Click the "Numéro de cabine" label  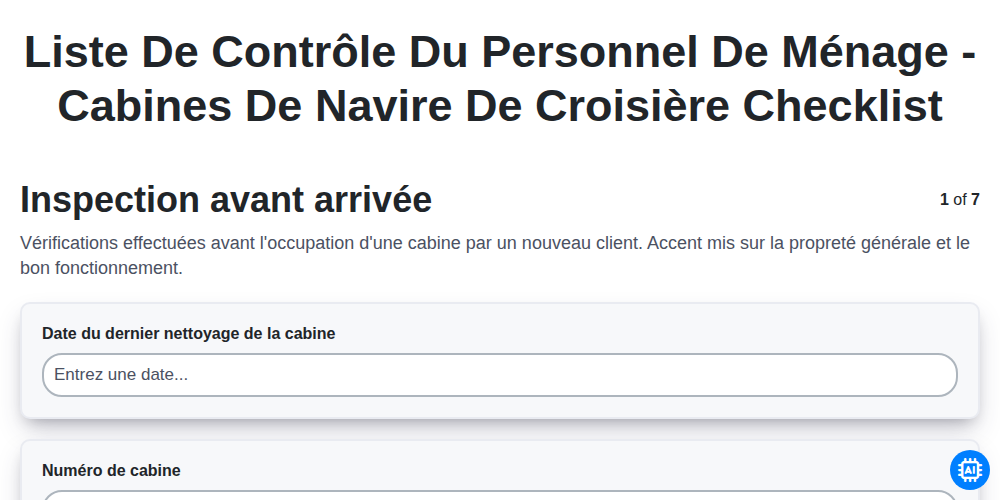111,471
